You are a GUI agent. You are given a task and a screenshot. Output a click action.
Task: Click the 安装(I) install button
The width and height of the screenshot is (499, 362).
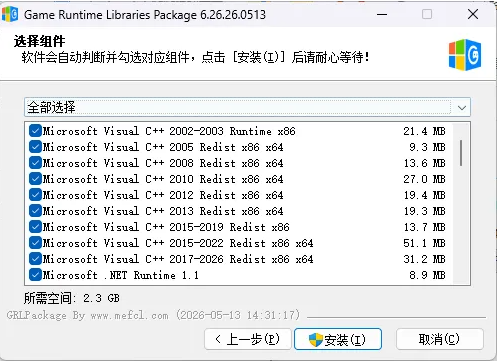(x=338, y=339)
